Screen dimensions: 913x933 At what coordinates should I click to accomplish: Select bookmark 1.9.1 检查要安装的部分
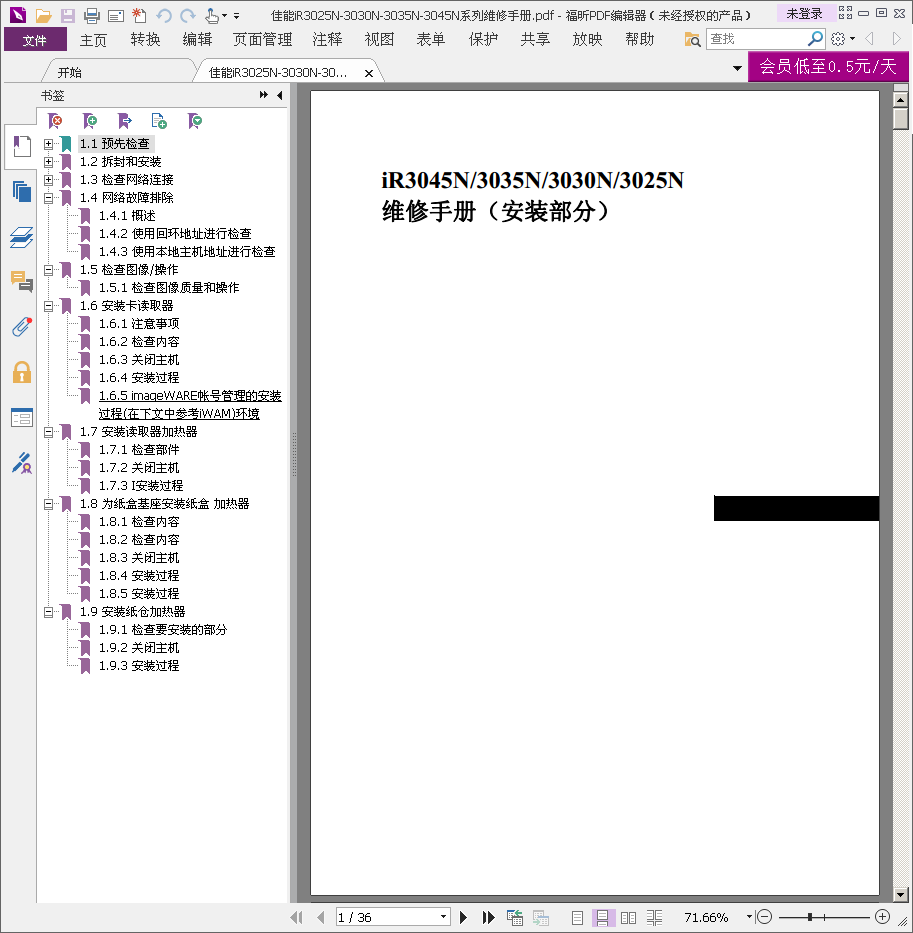tap(162, 630)
